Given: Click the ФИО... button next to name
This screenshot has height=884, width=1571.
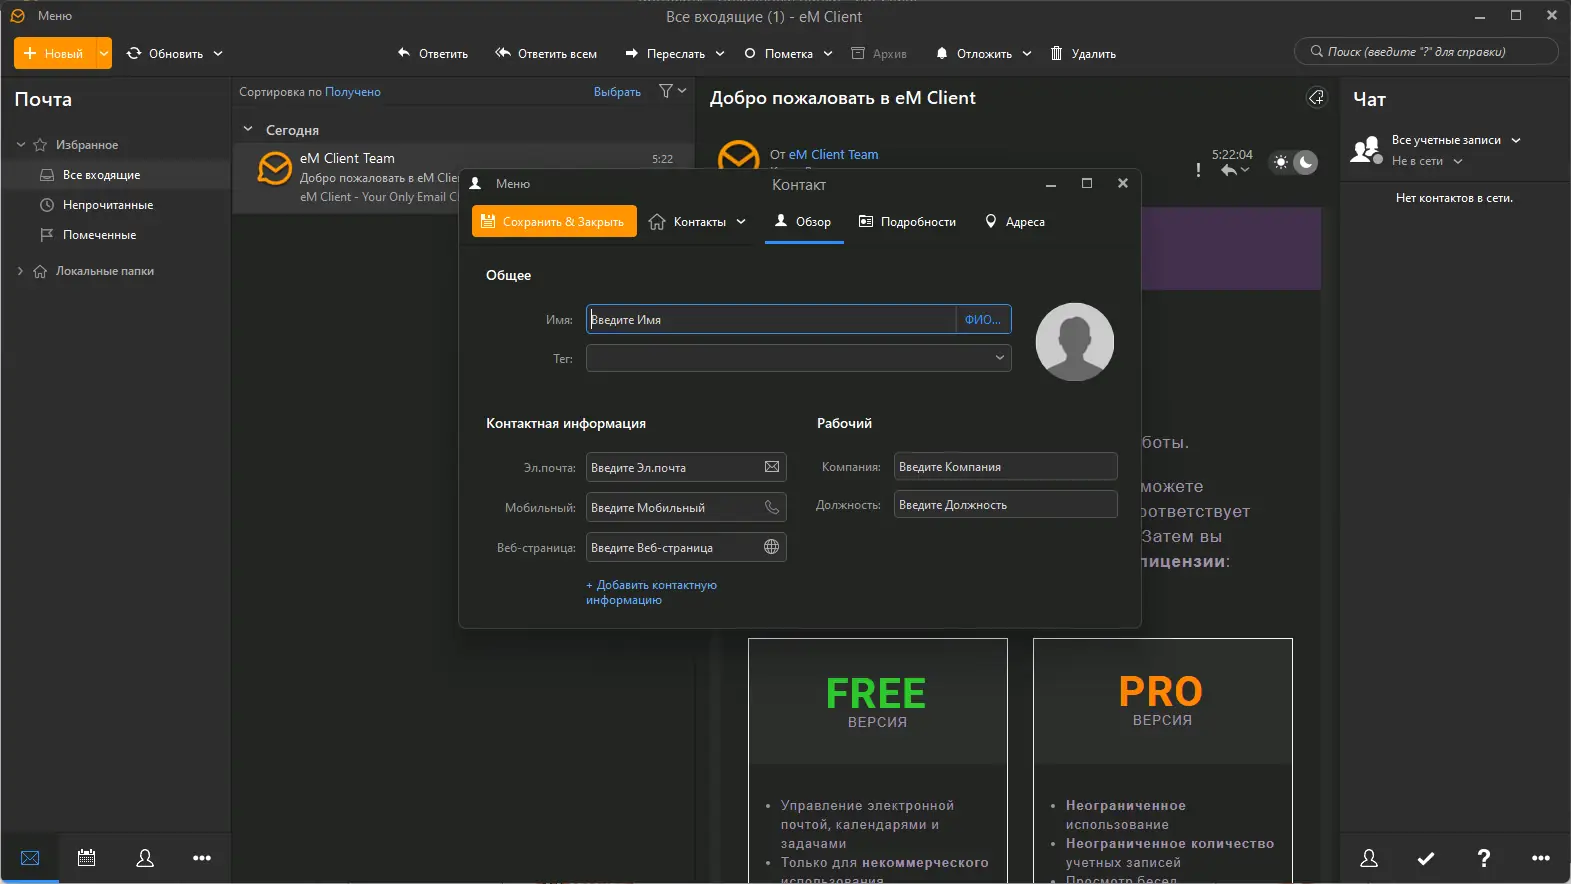Looking at the screenshot, I should pyautogui.click(x=983, y=319).
